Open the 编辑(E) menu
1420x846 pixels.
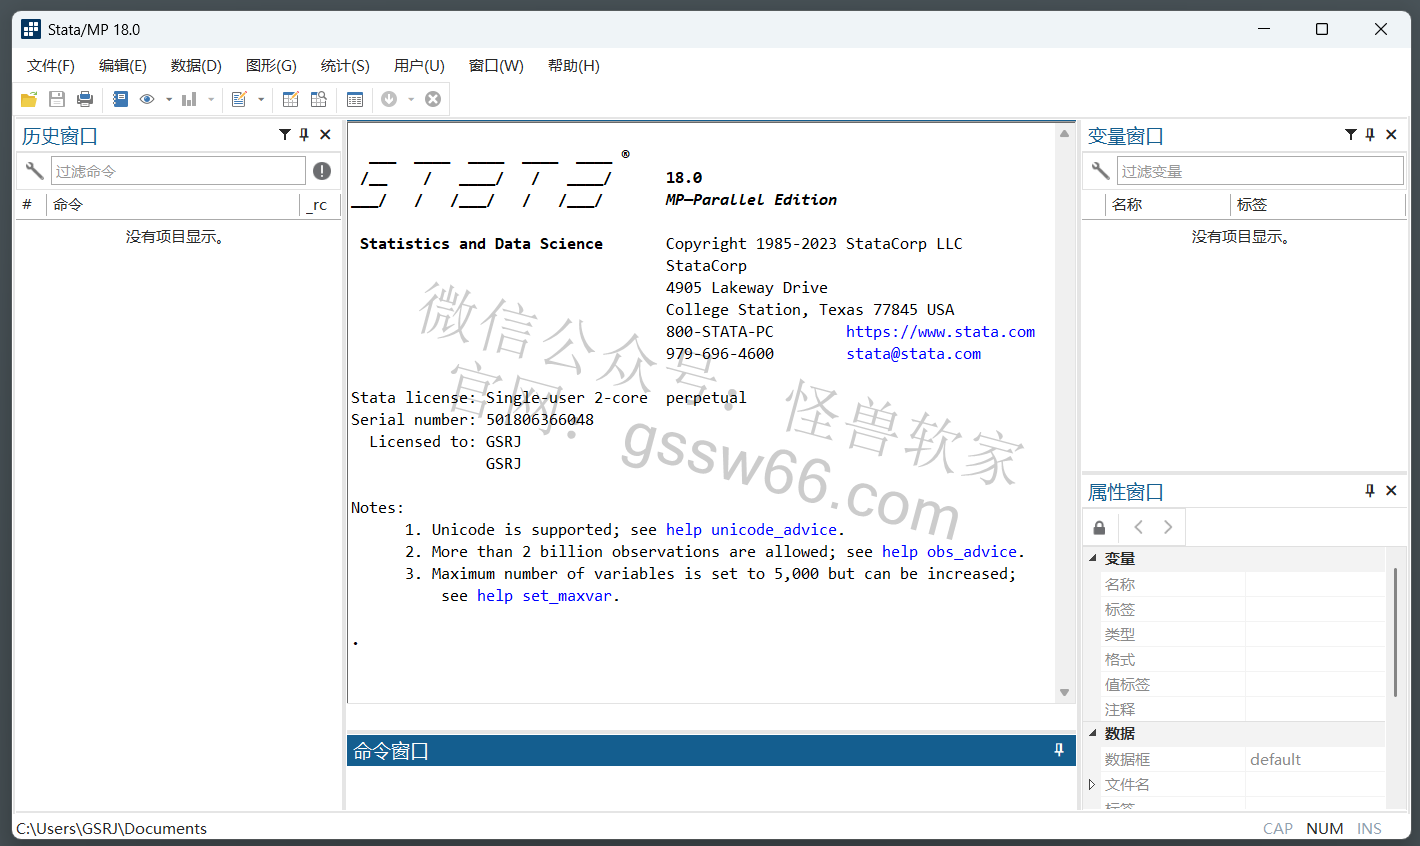(123, 66)
